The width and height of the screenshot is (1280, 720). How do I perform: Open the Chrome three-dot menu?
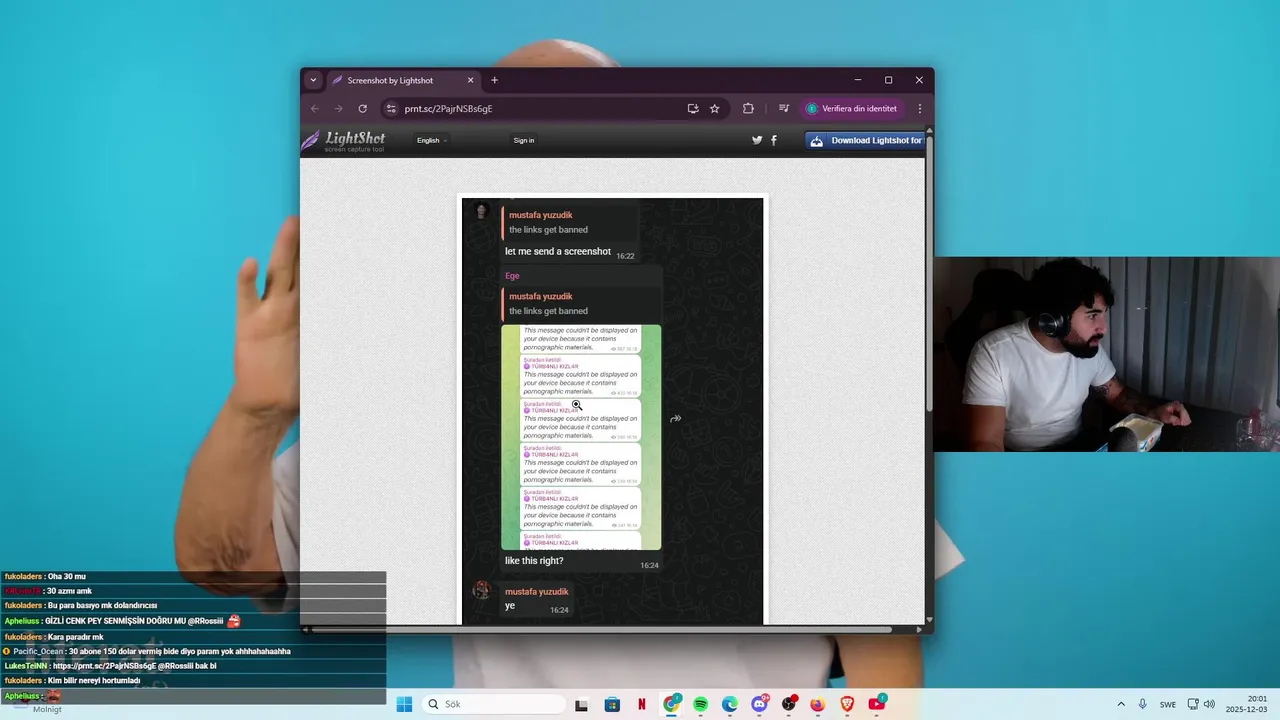click(x=920, y=108)
